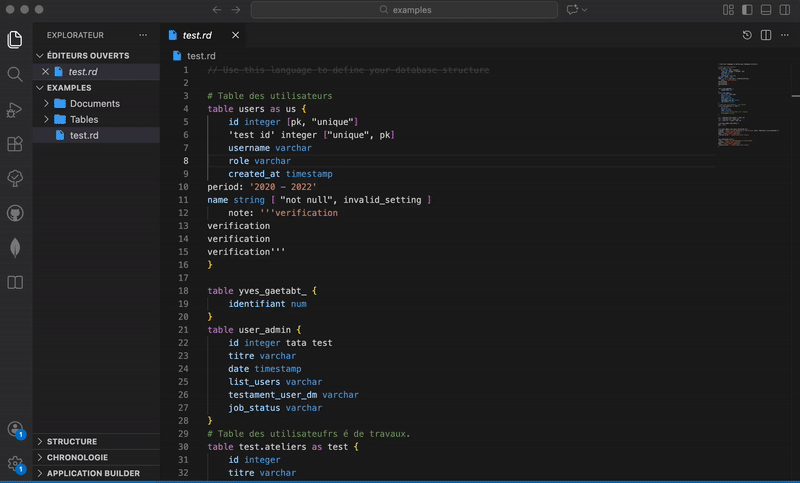Close the test.rd tab
Image resolution: width=800 pixels, height=483 pixels.
(236, 35)
